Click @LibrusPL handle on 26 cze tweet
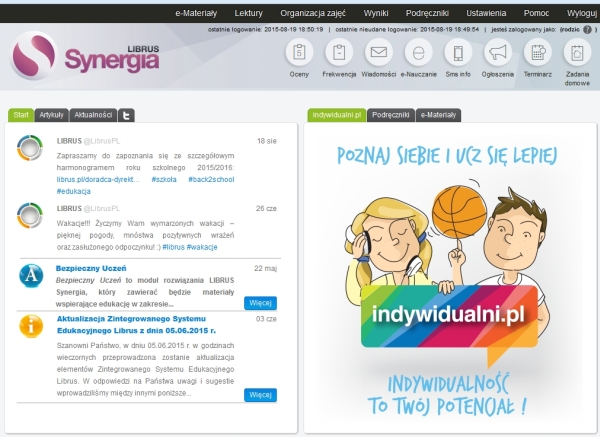This screenshot has width=600, height=437. 101,209
